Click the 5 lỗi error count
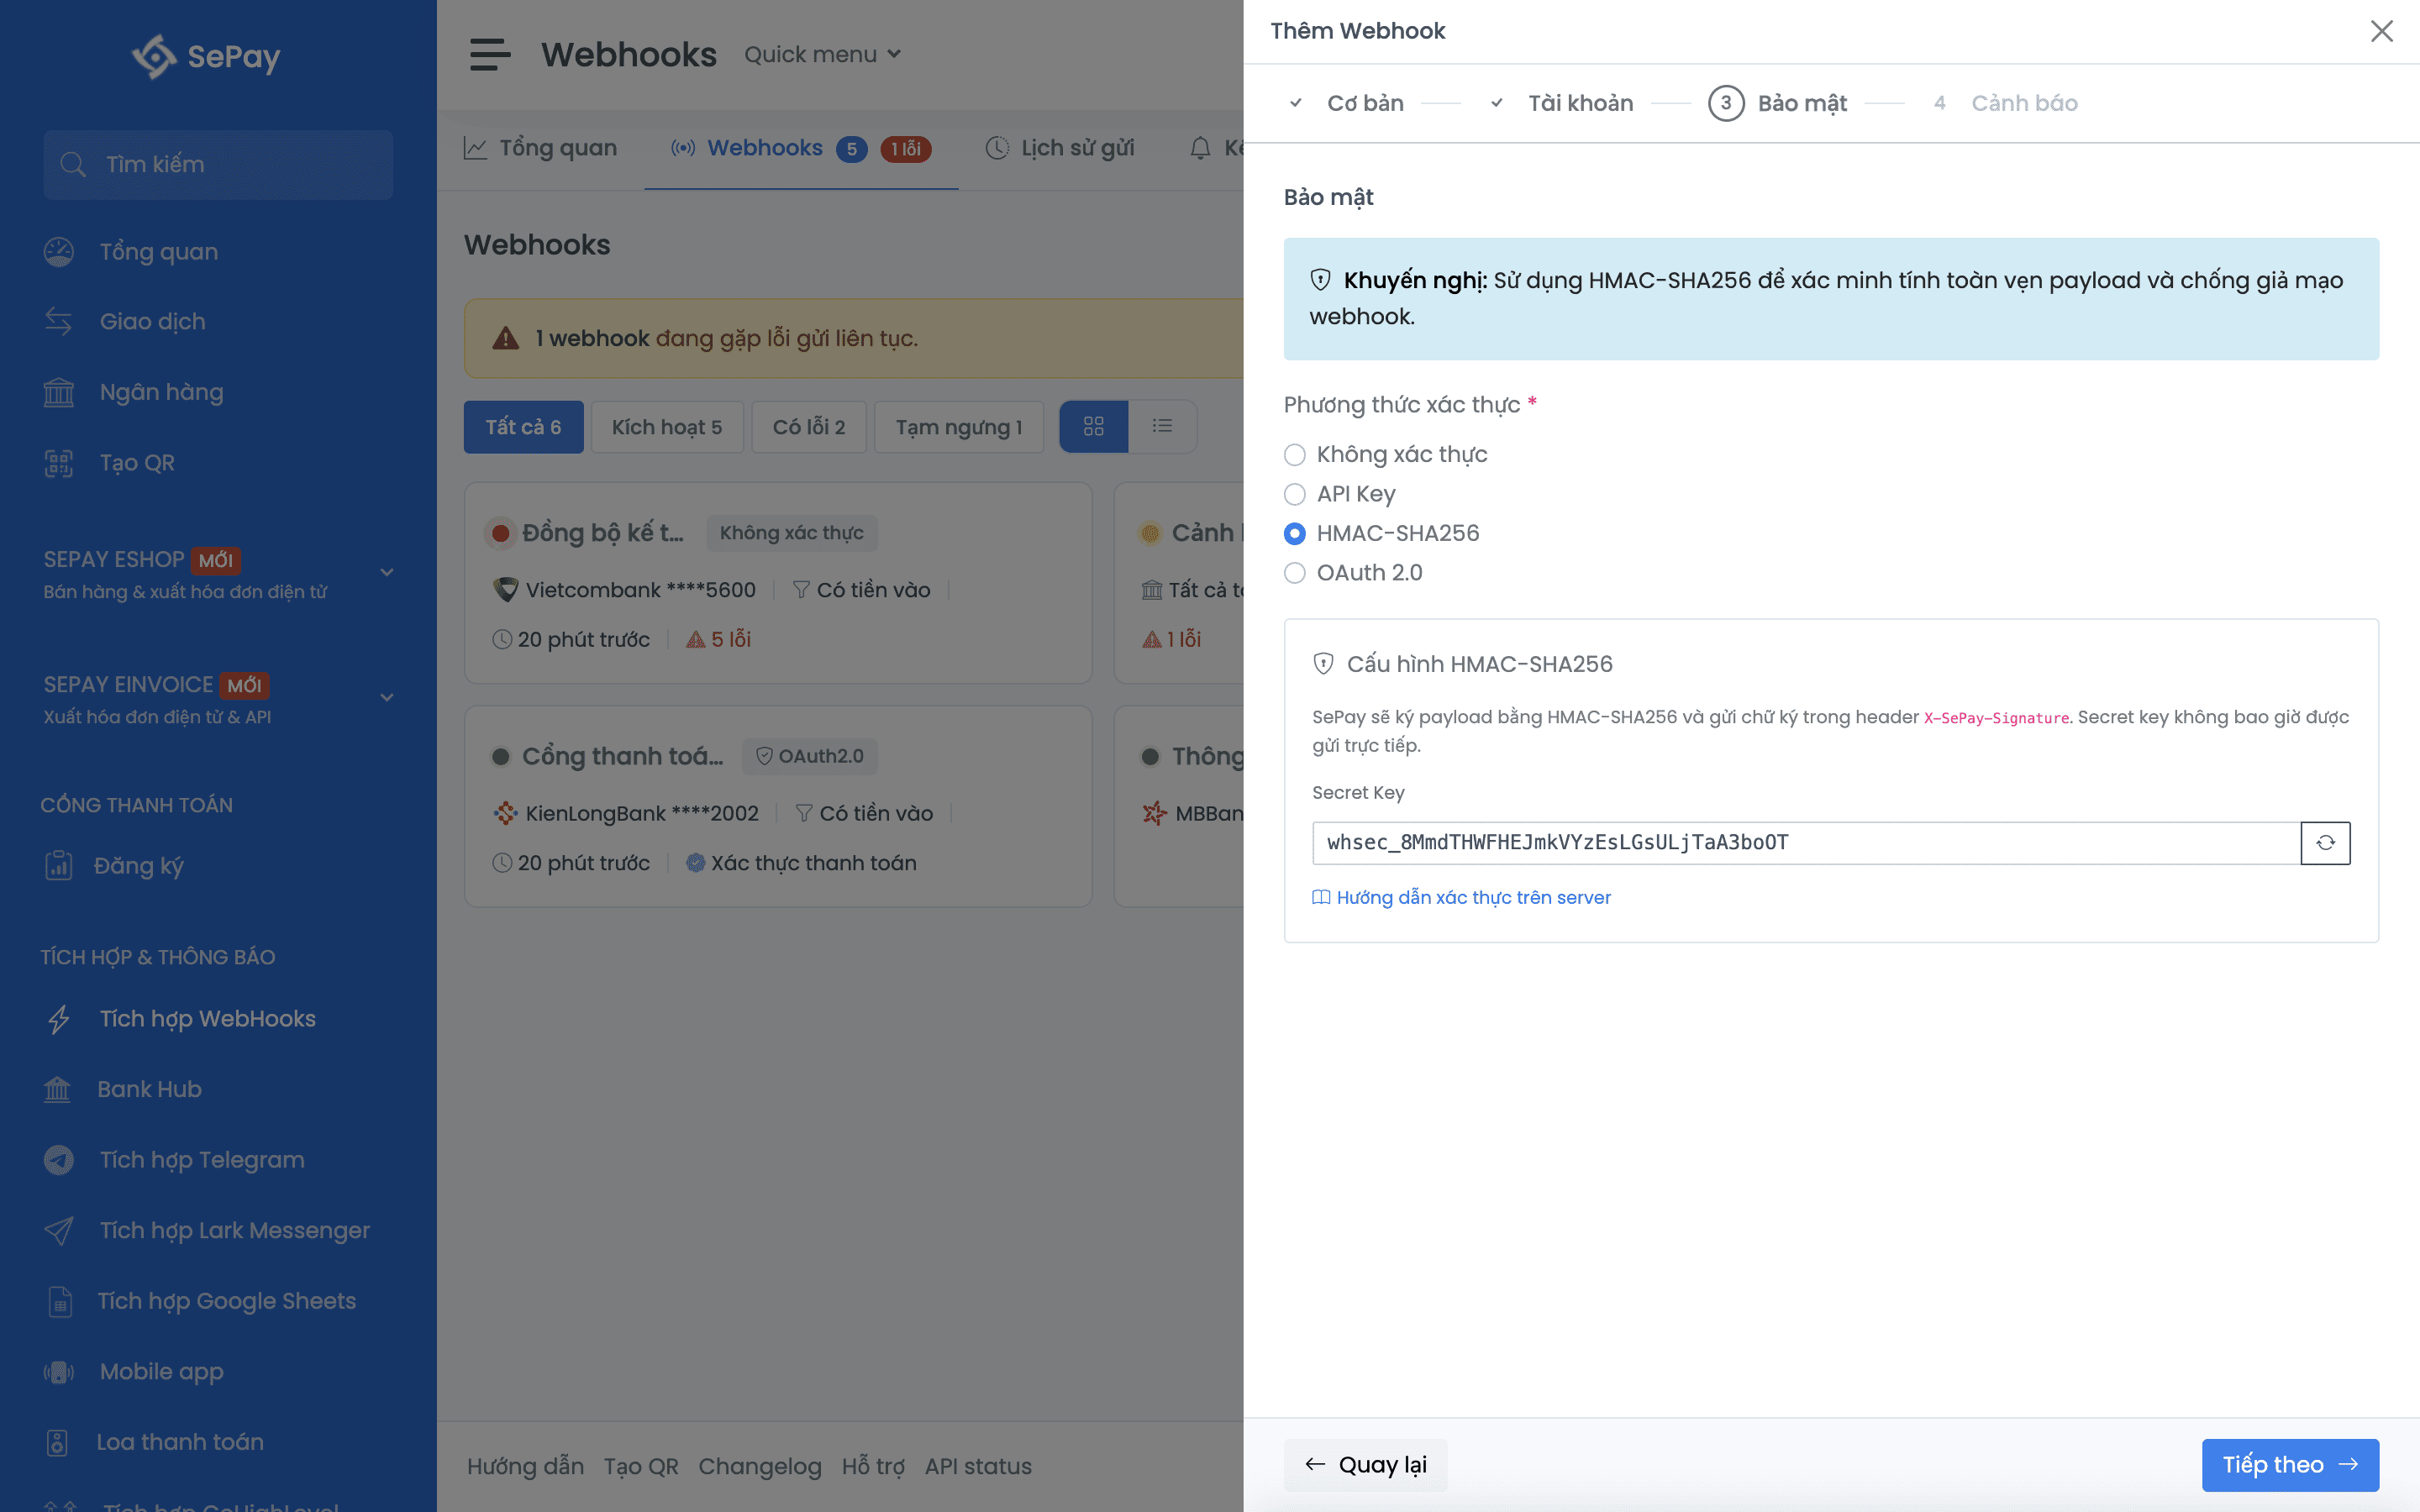 pyautogui.click(x=719, y=640)
